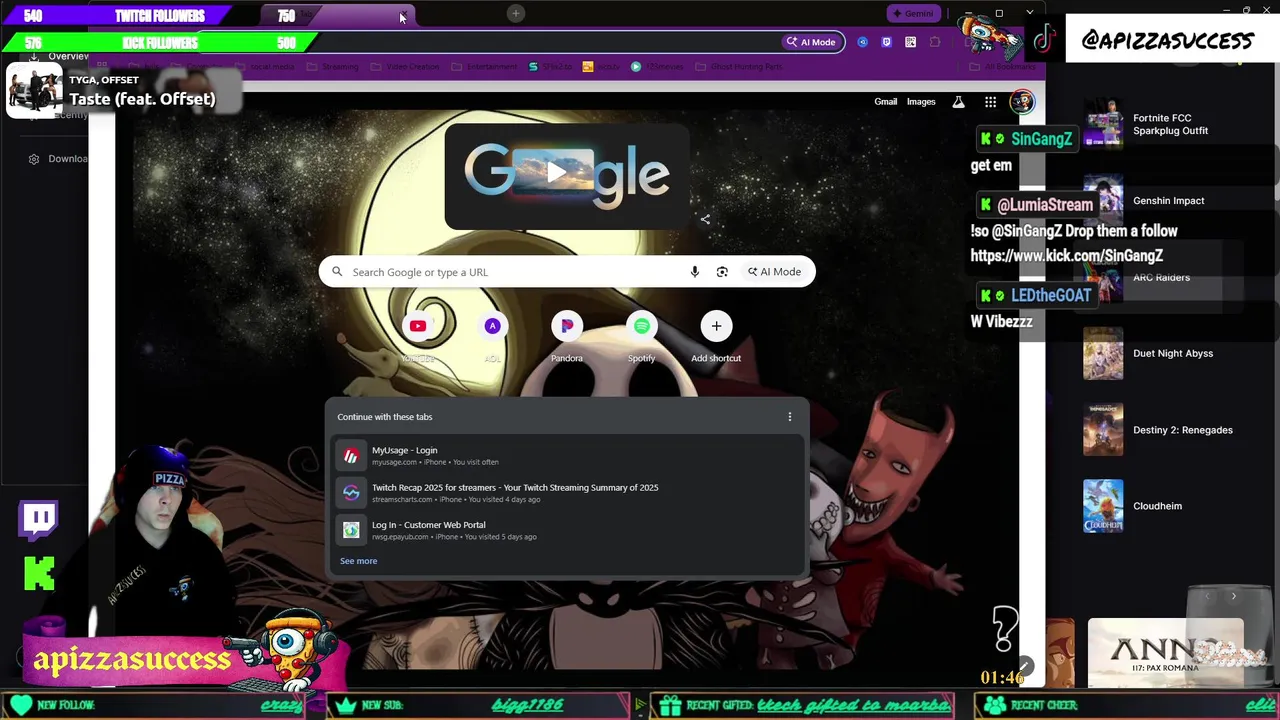1280x720 pixels.
Task: Click the Gemini button in title bar
Action: (x=913, y=14)
